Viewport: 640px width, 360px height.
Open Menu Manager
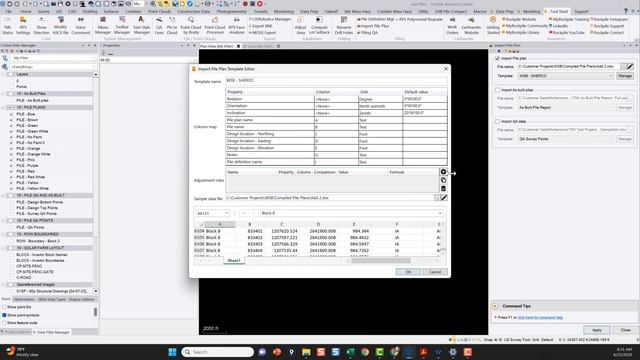tap(102, 25)
